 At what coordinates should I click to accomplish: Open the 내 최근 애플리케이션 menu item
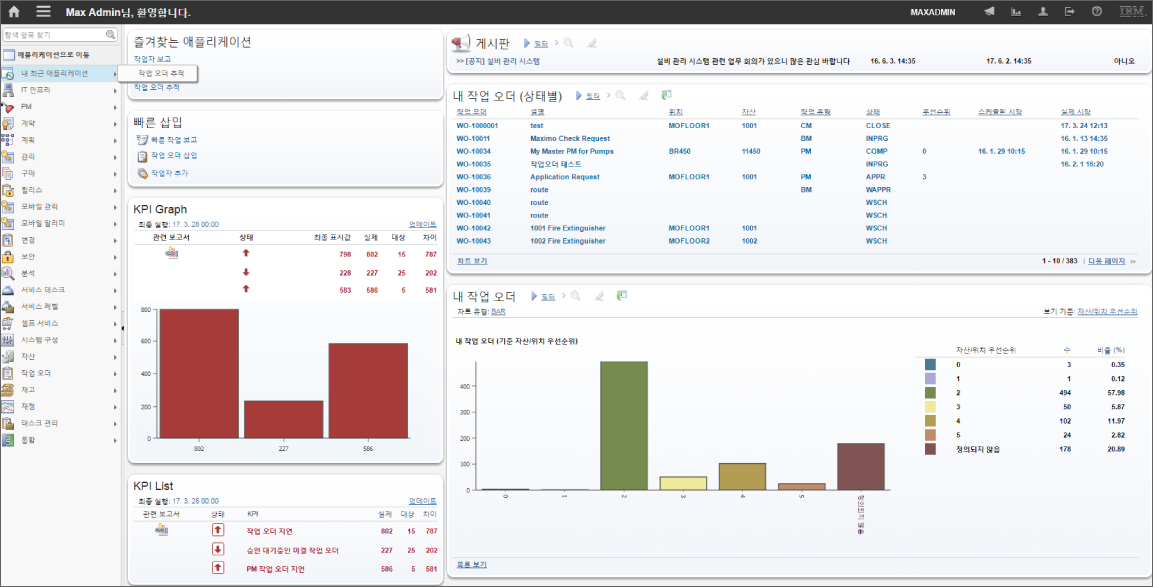[x=60, y=74]
